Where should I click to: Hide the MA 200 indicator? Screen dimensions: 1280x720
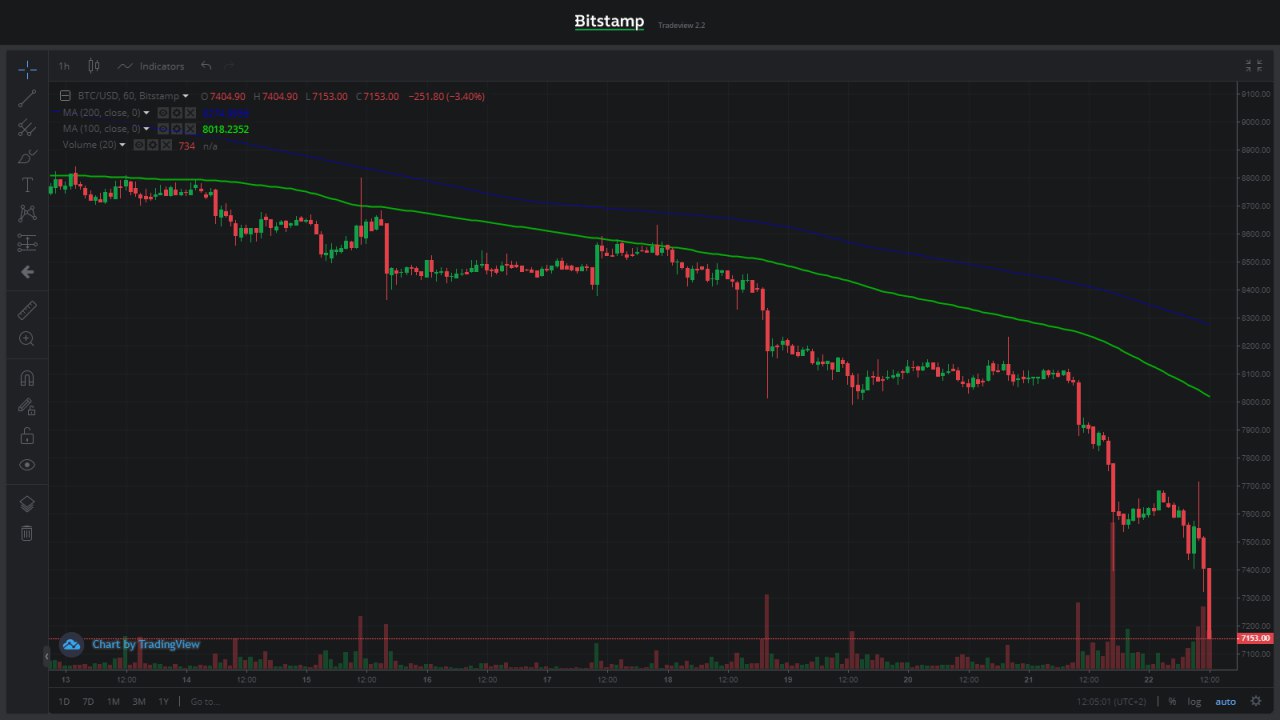163,113
